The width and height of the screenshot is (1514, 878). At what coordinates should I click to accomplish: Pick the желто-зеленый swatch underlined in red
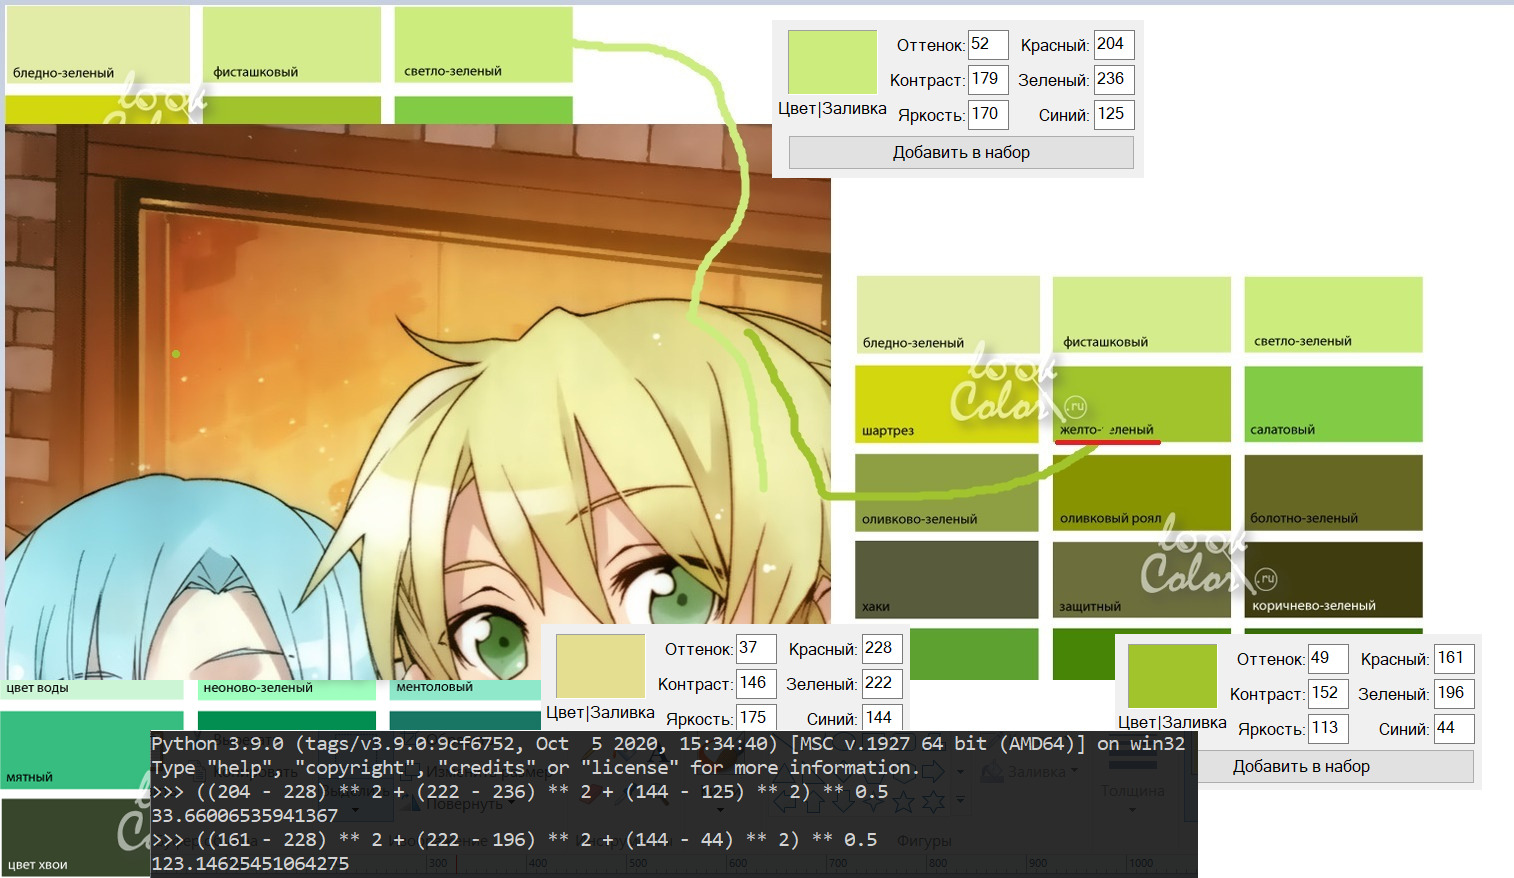click(x=1141, y=402)
